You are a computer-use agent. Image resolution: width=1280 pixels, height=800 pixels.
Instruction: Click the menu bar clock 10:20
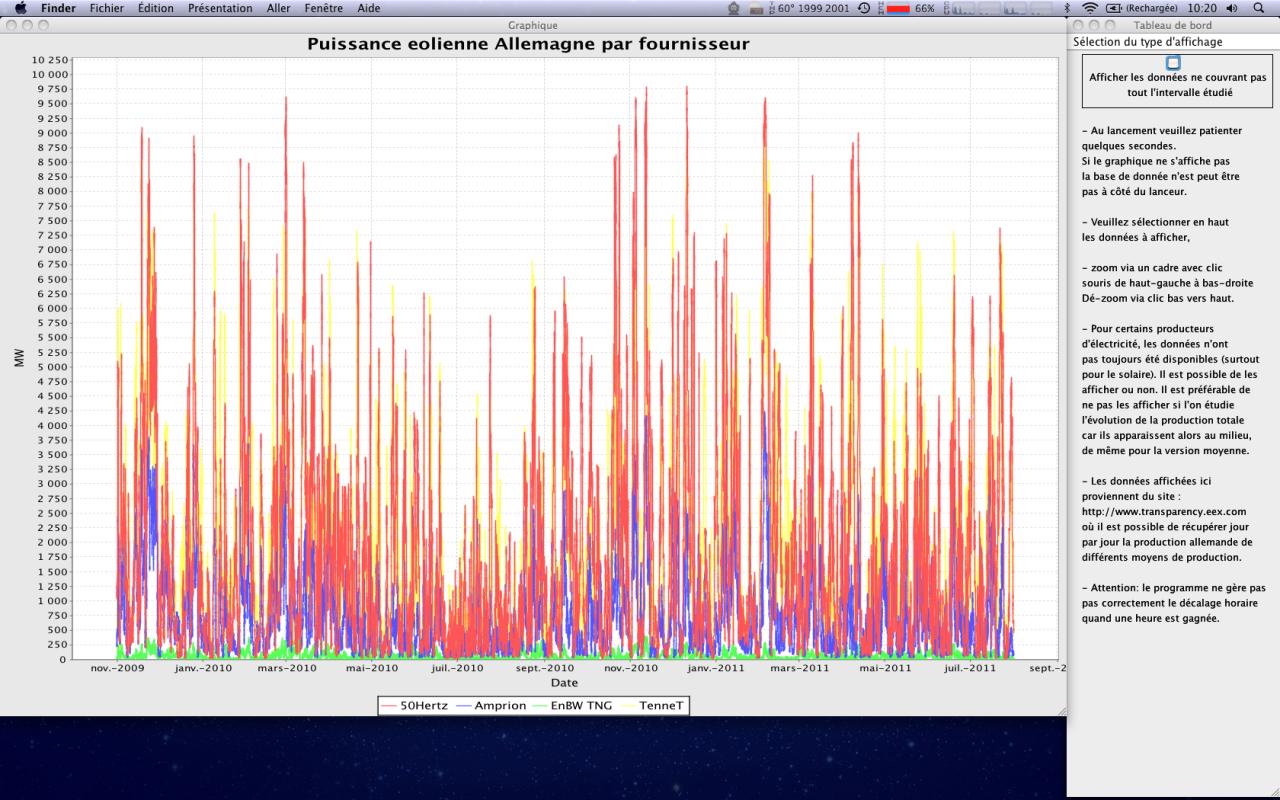click(x=1201, y=8)
